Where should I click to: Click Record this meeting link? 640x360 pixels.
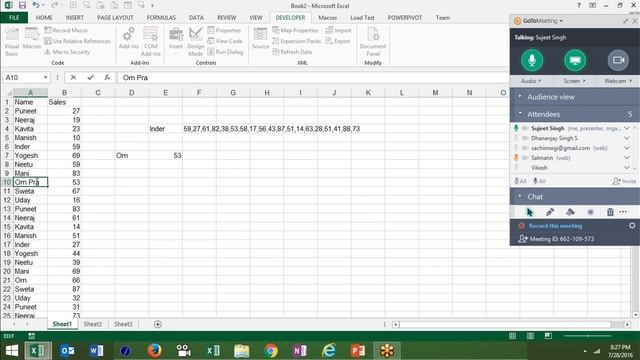click(555, 226)
